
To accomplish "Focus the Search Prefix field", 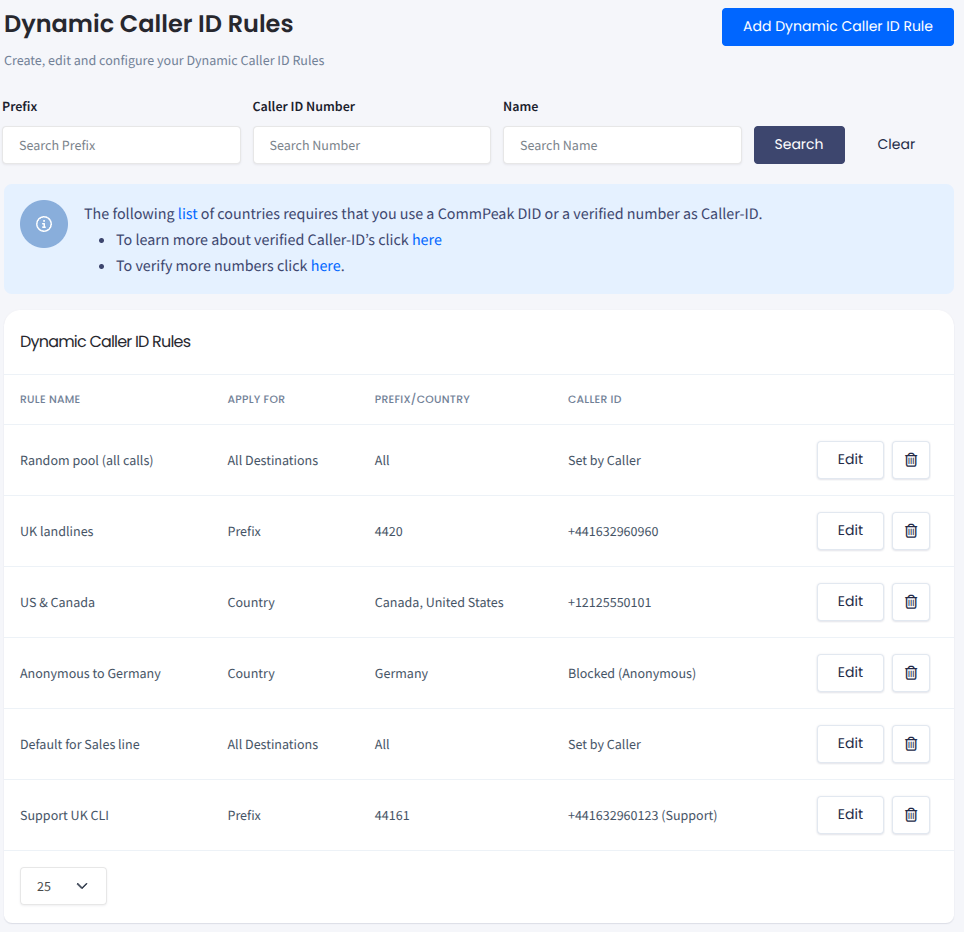I will 121,145.
